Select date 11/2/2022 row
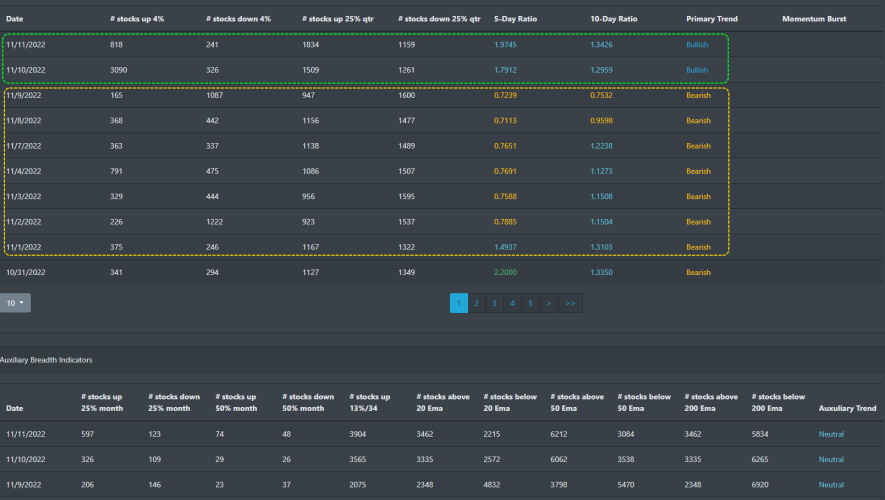Viewport: 885px width, 500px height. (x=24, y=222)
